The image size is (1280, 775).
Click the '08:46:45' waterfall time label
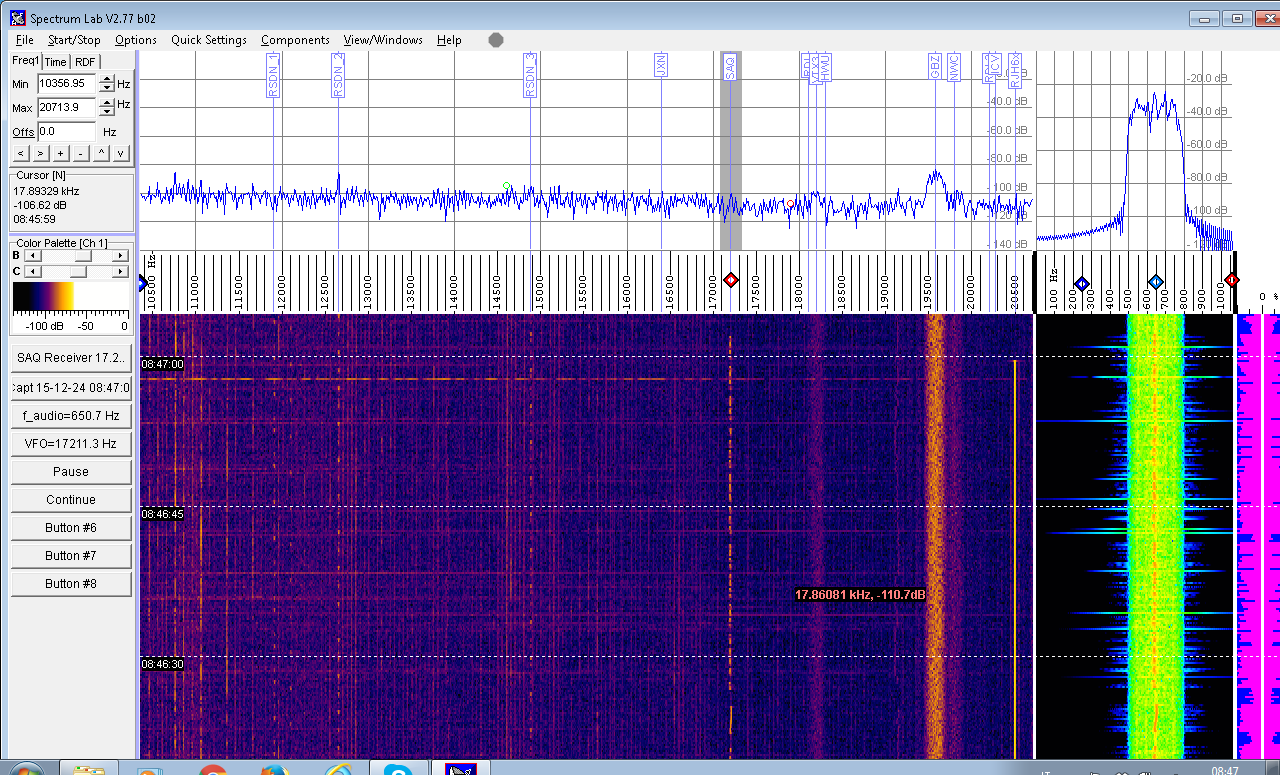coord(162,514)
